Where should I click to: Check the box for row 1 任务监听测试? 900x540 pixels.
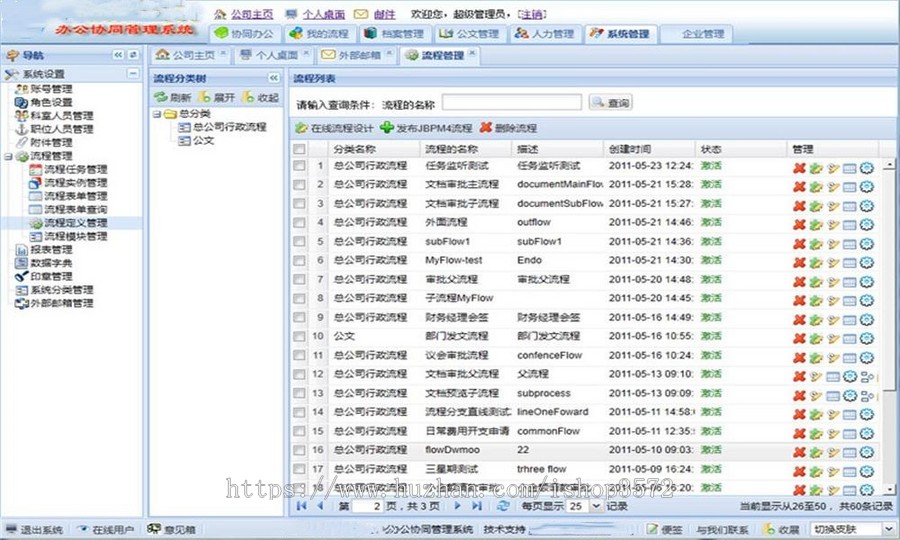[299, 165]
